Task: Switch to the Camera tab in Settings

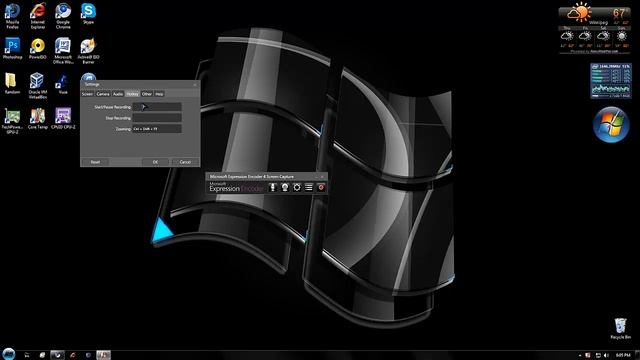Action: [103, 94]
